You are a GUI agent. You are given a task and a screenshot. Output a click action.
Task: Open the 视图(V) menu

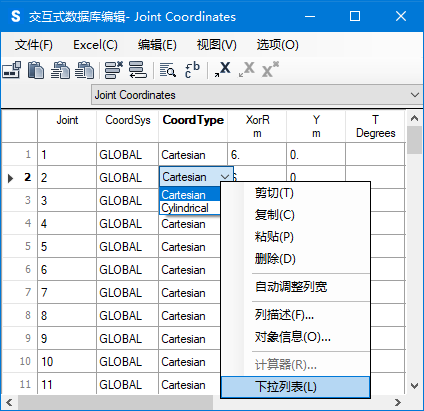(x=217, y=45)
